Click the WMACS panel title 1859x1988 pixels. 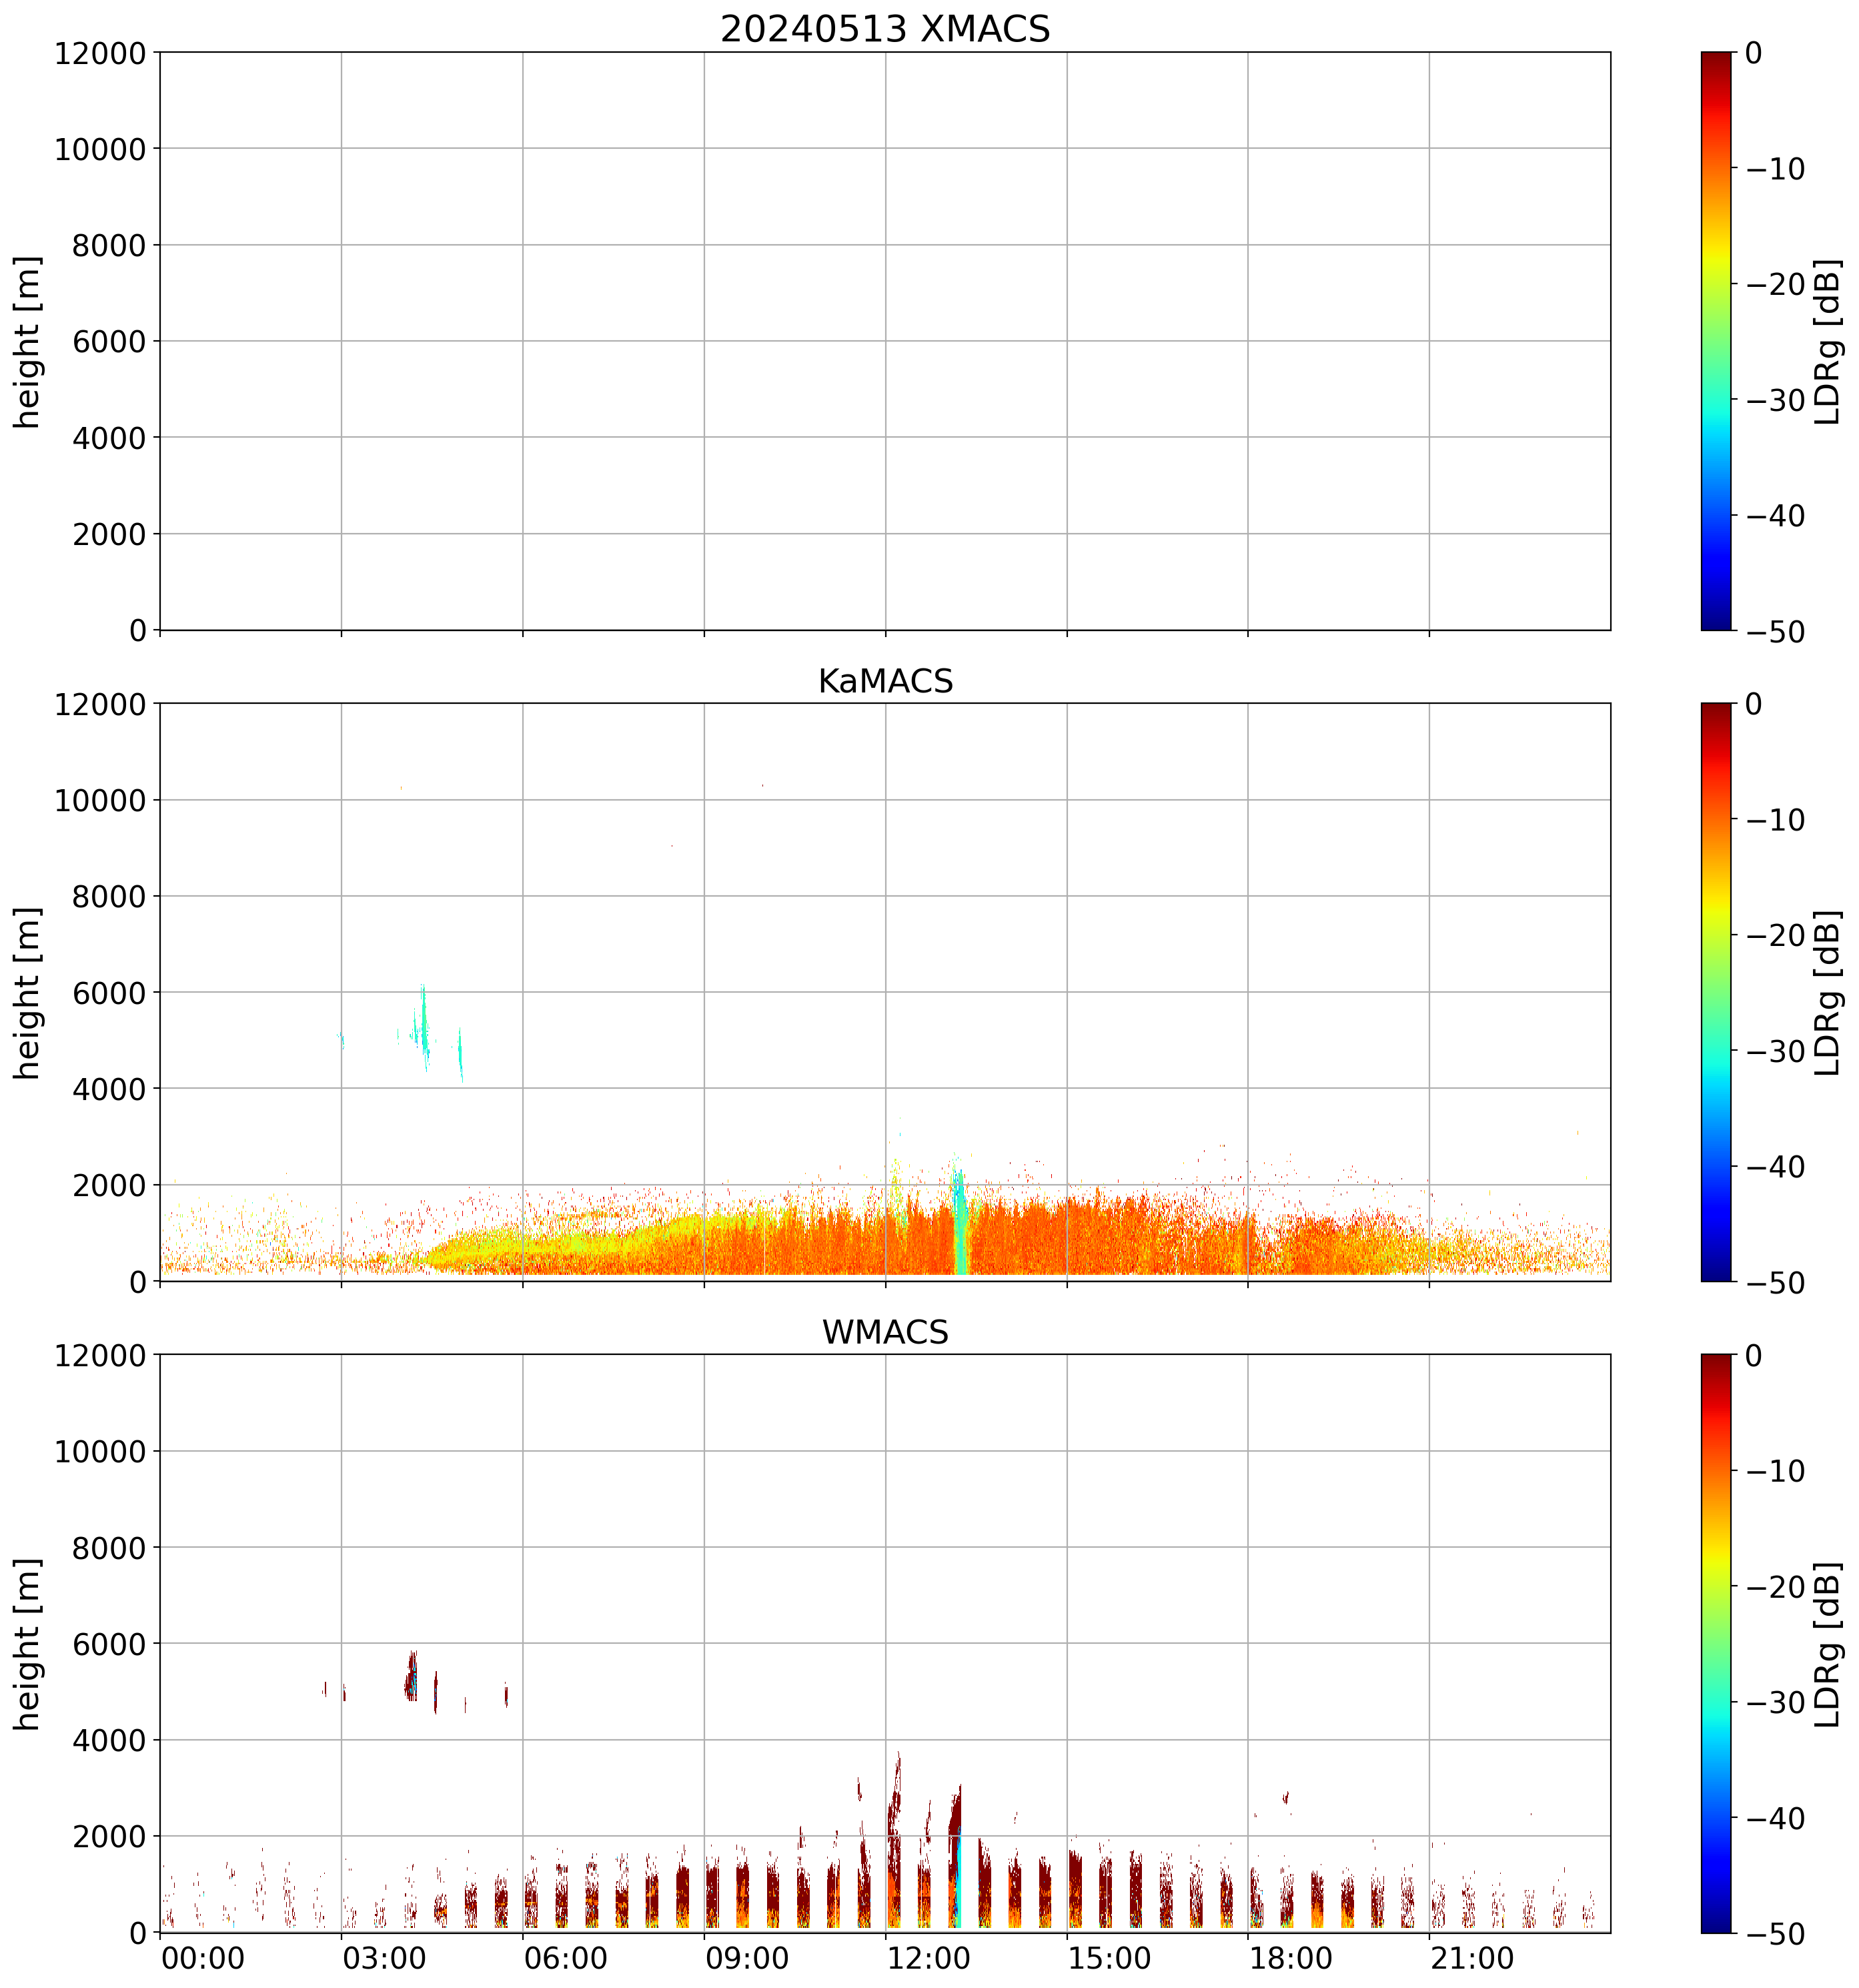pyautogui.click(x=885, y=1333)
